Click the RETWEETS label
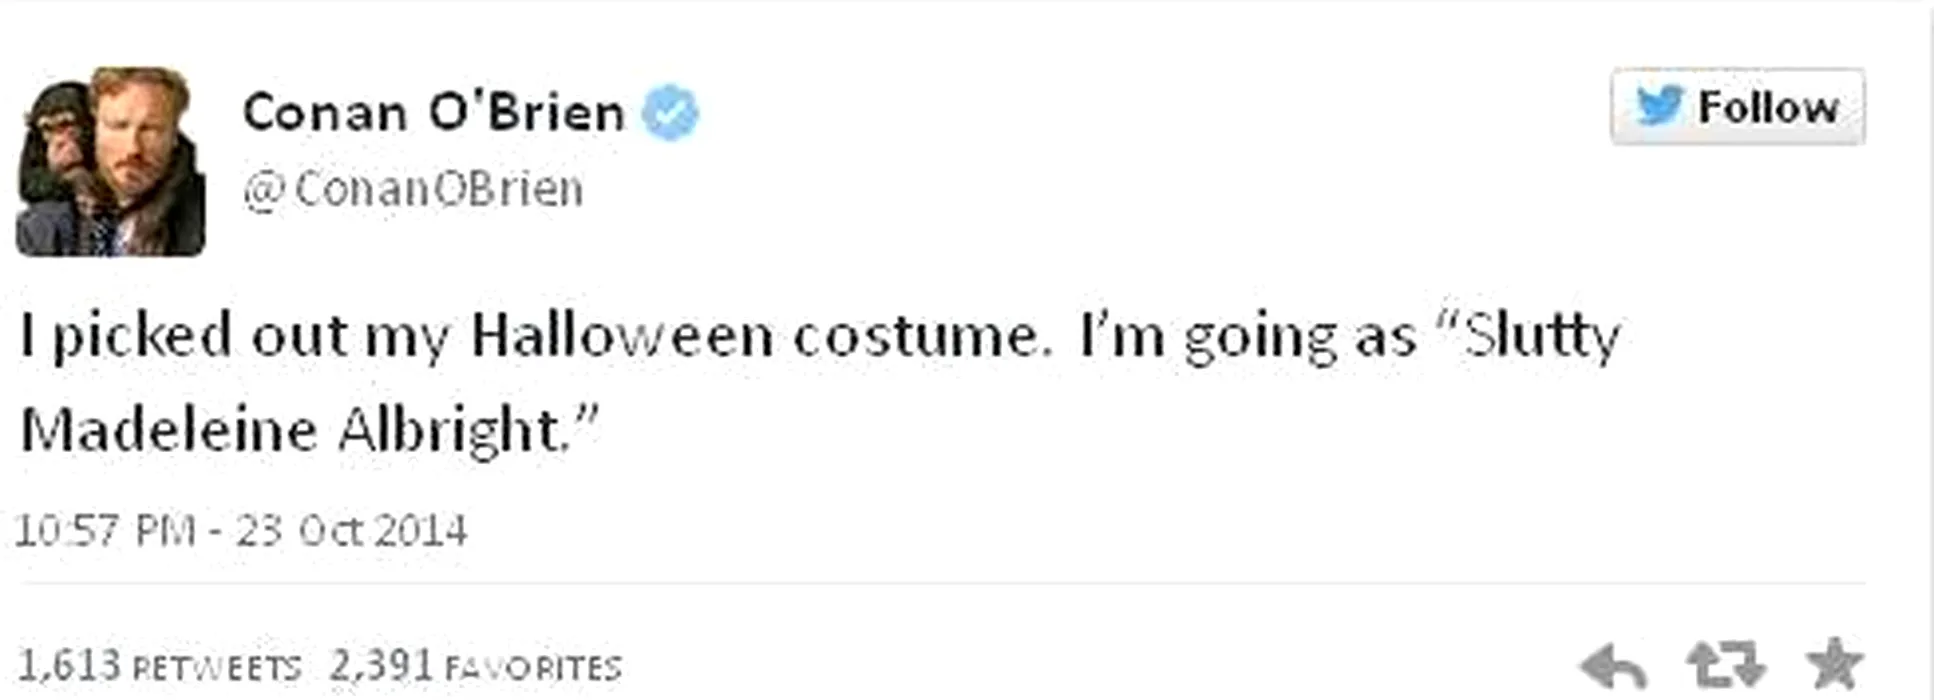Viewport: 1934px width, 700px height. [x=216, y=667]
